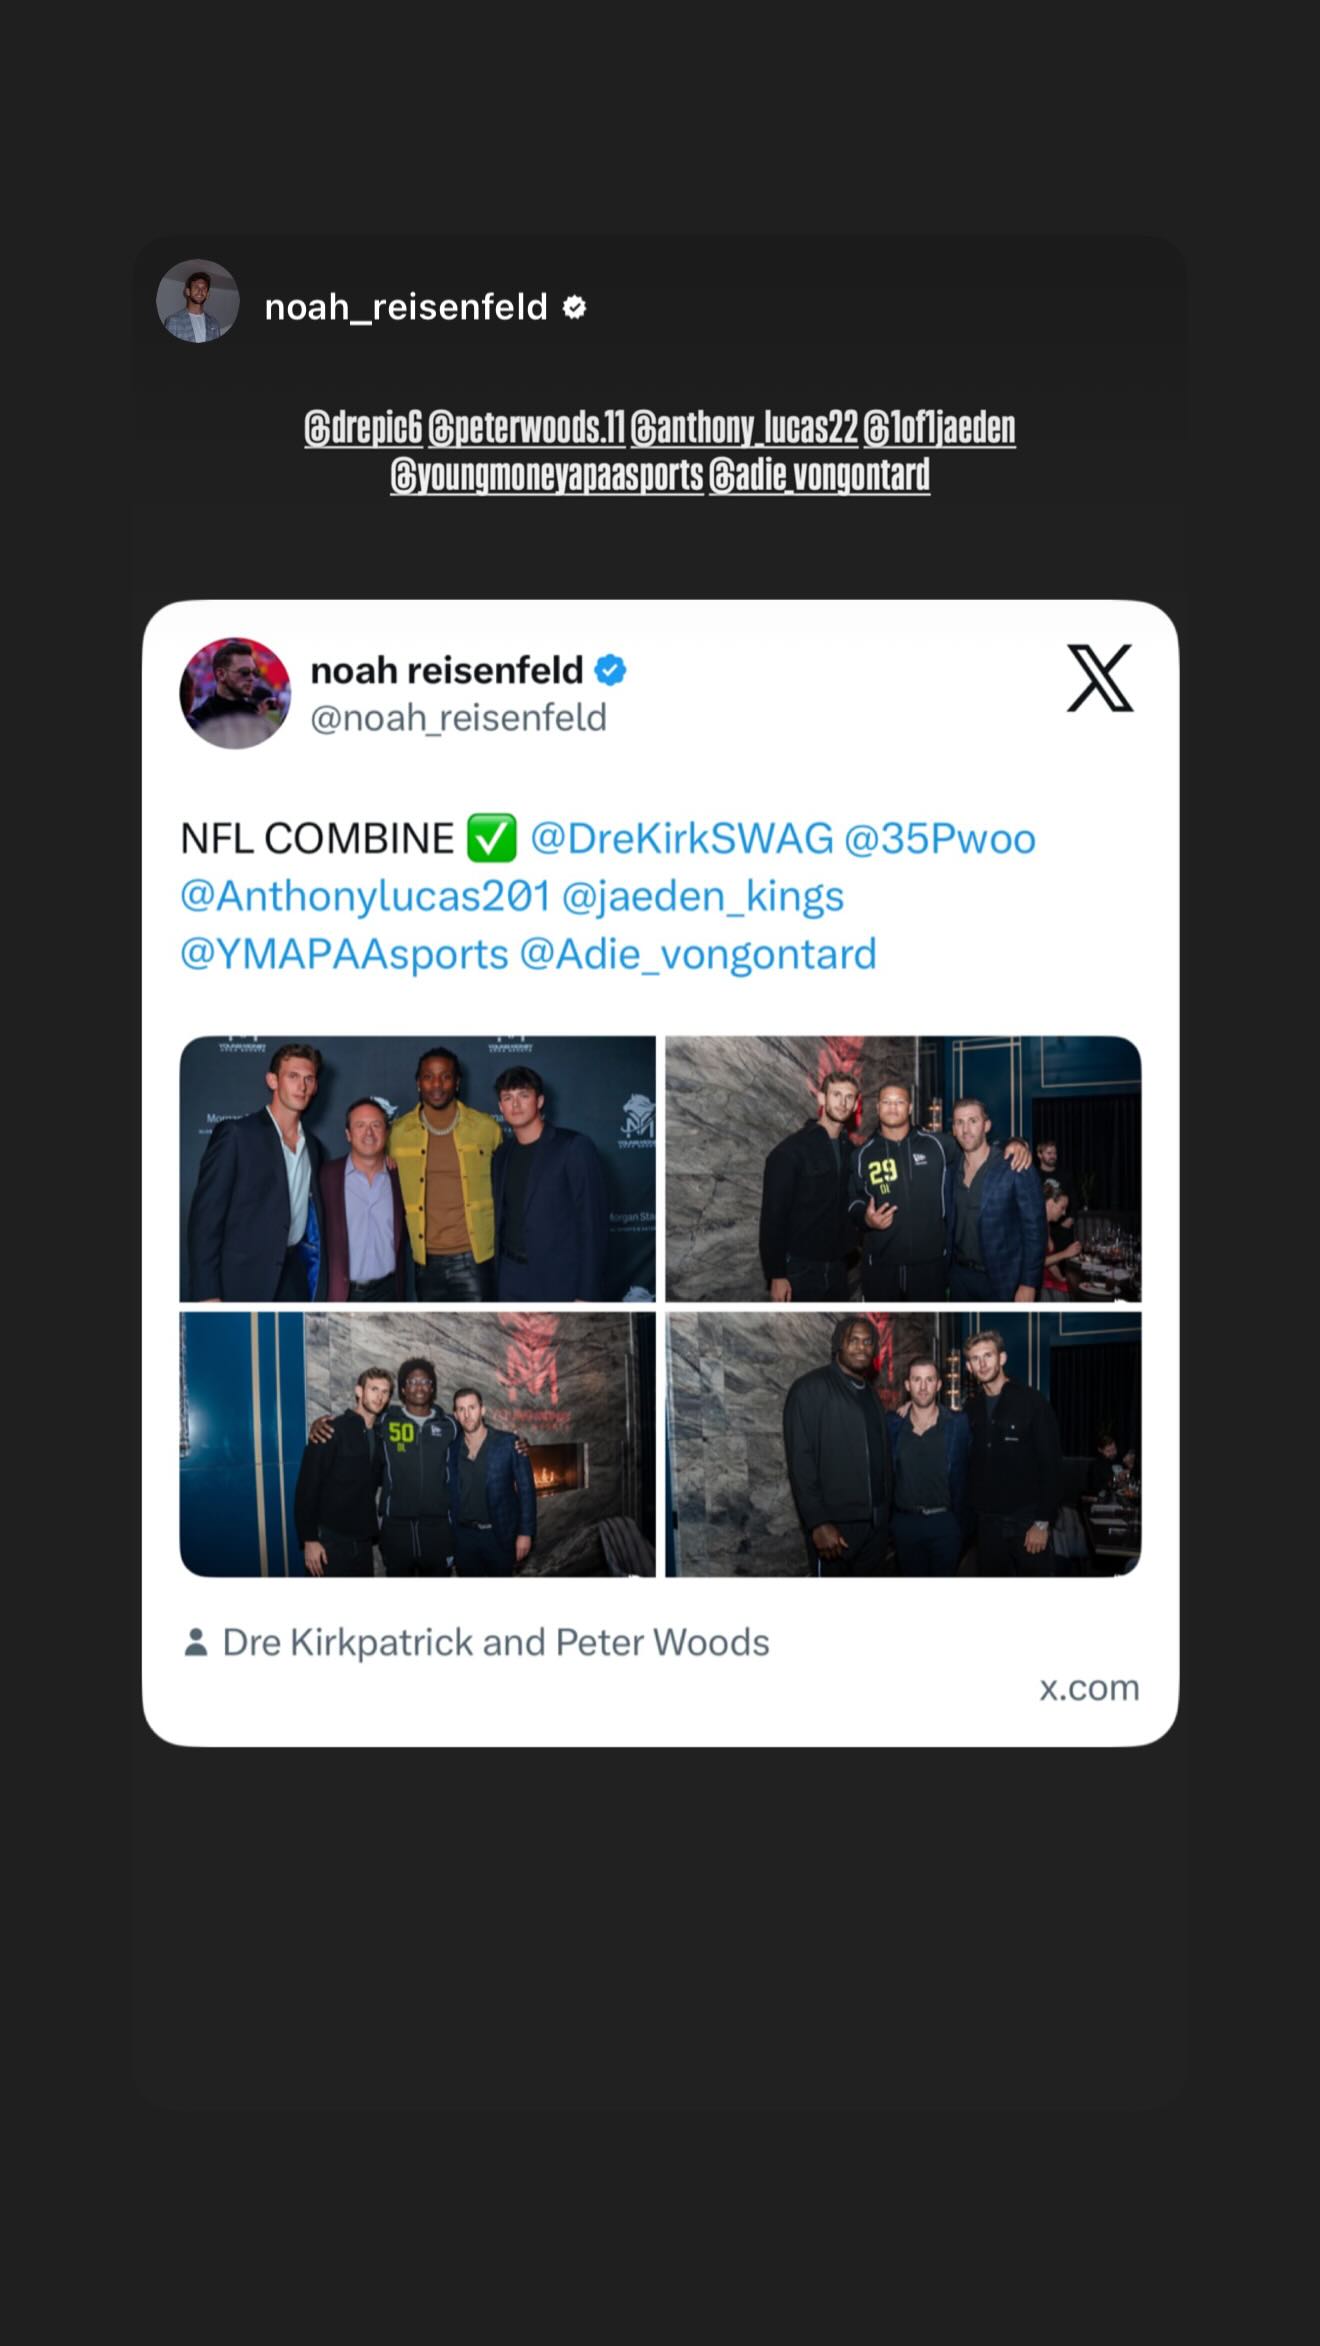Tap the tweet author's profile picture

coord(235,693)
